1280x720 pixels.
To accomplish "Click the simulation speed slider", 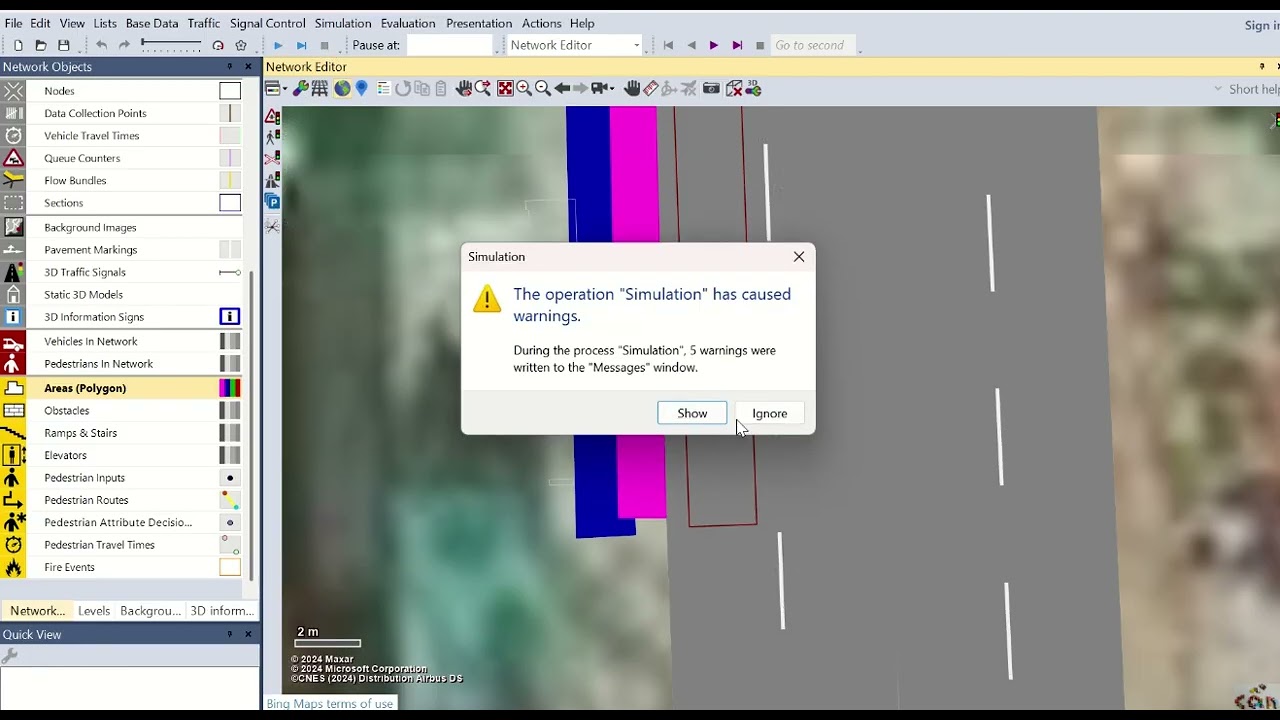I will click(x=171, y=44).
